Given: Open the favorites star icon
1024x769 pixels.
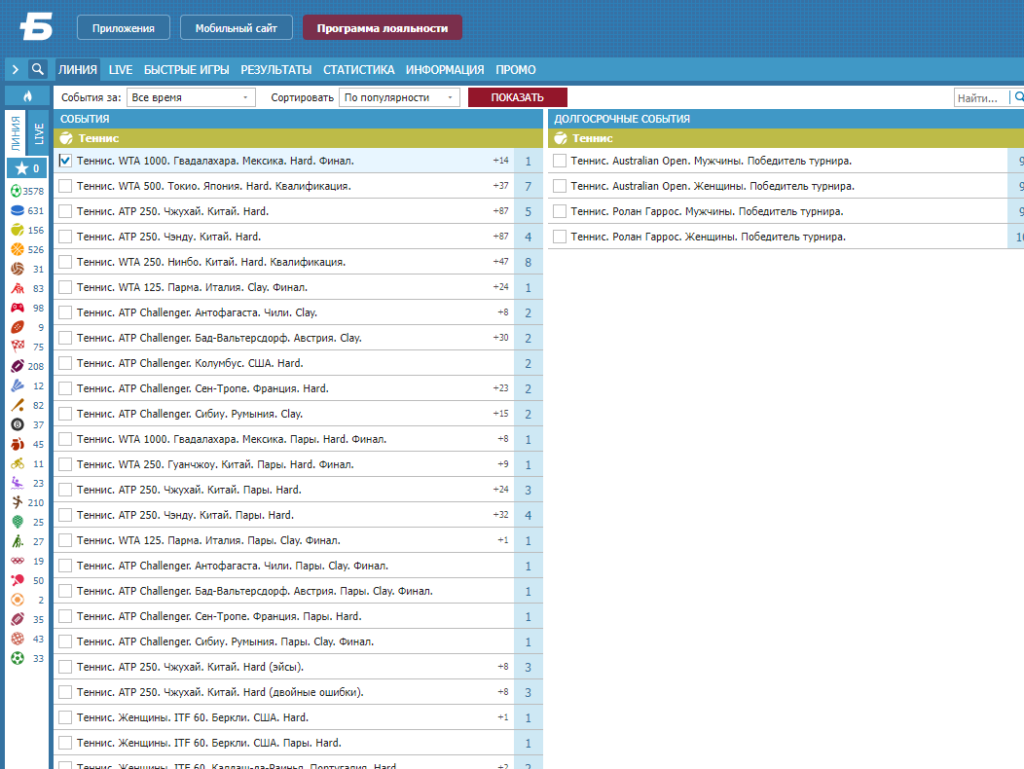Looking at the screenshot, I should 22,168.
